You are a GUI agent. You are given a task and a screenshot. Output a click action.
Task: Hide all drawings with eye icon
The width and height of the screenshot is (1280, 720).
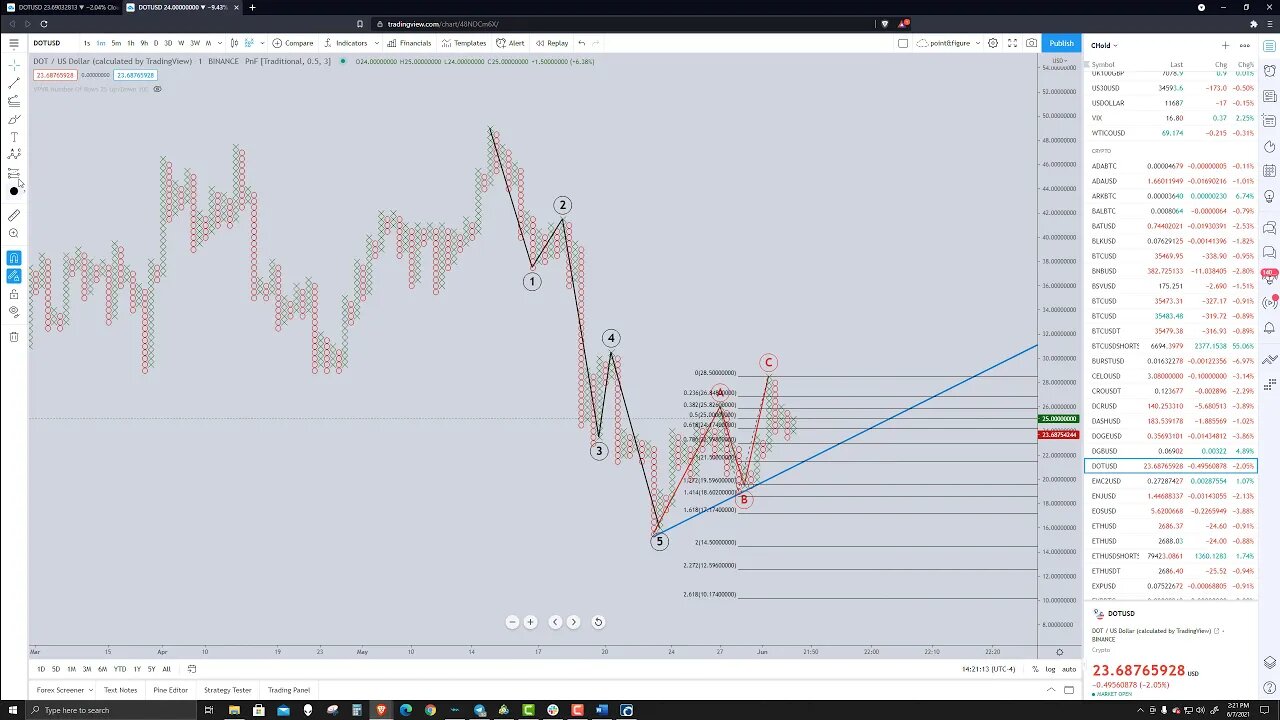click(14, 312)
